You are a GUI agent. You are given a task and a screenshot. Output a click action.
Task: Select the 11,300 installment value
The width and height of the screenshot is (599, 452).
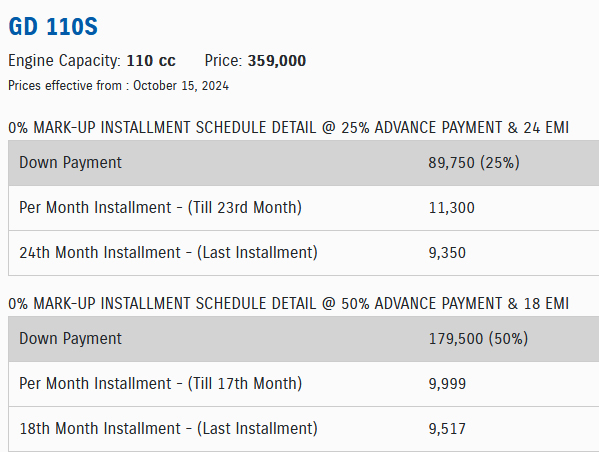(x=452, y=208)
